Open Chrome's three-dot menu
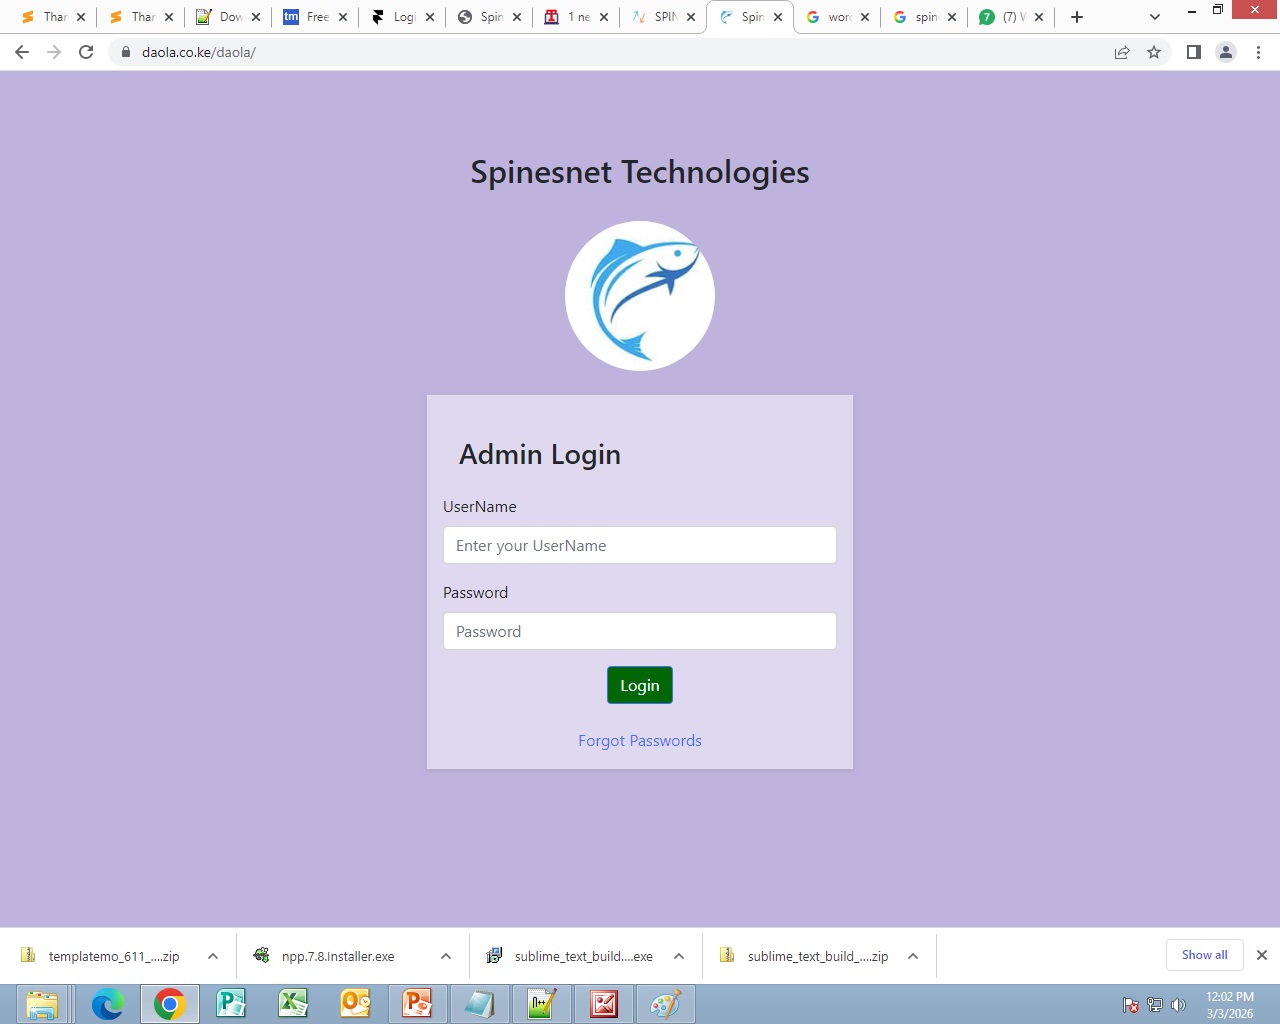 [1258, 52]
